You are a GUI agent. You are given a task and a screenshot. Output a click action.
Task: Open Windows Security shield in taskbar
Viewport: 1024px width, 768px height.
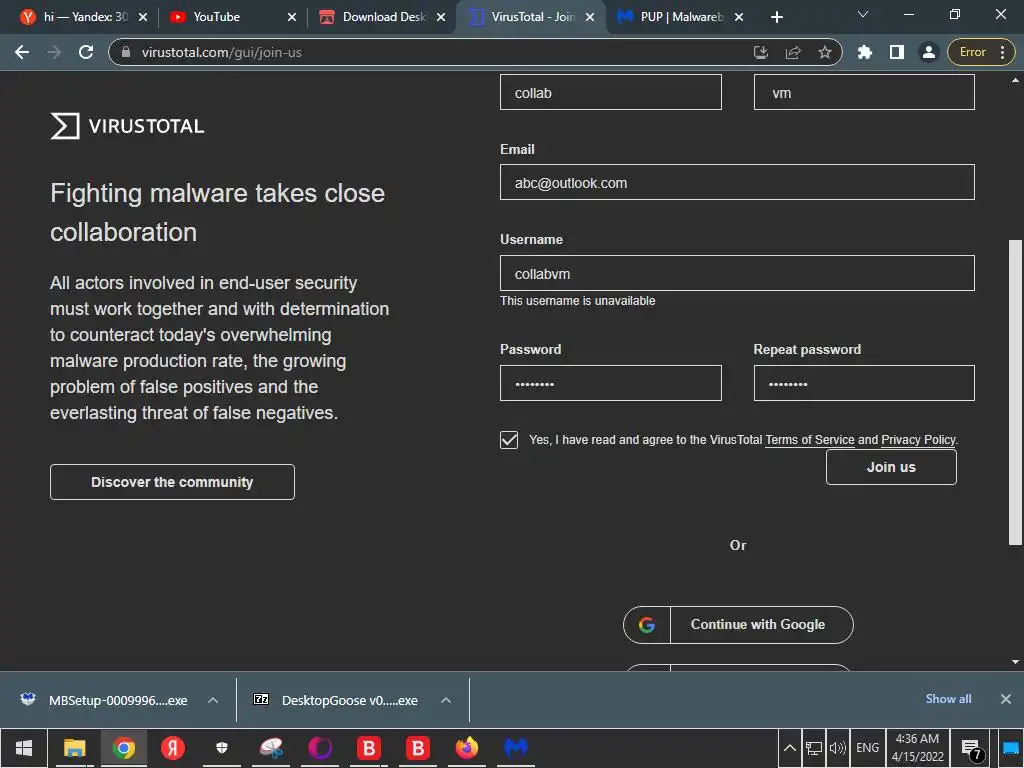[x=221, y=748]
